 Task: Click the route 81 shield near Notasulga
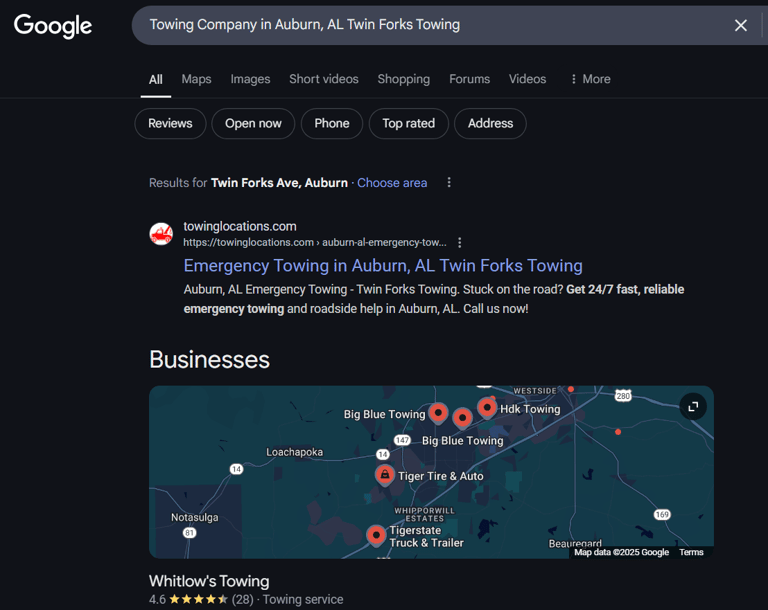[x=190, y=533]
